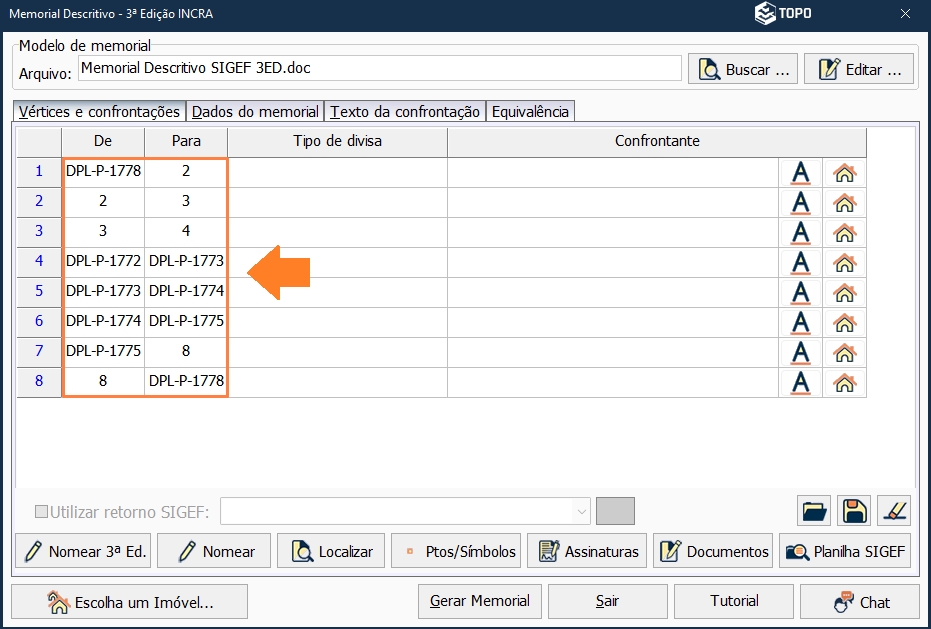This screenshot has height=629, width=931.
Task: Click the text 'A' icon in row 8
Action: tap(800, 383)
